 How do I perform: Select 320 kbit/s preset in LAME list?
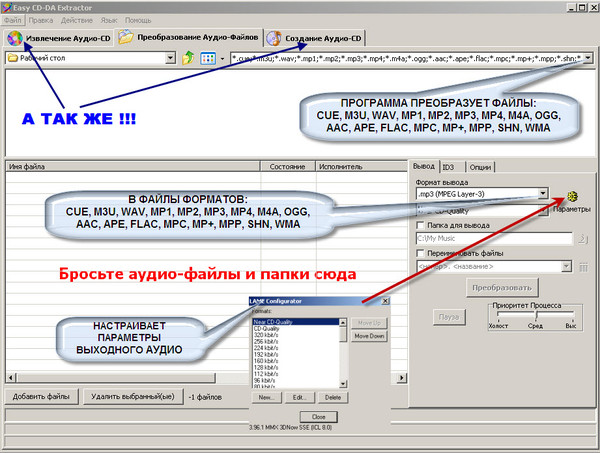(x=295, y=335)
